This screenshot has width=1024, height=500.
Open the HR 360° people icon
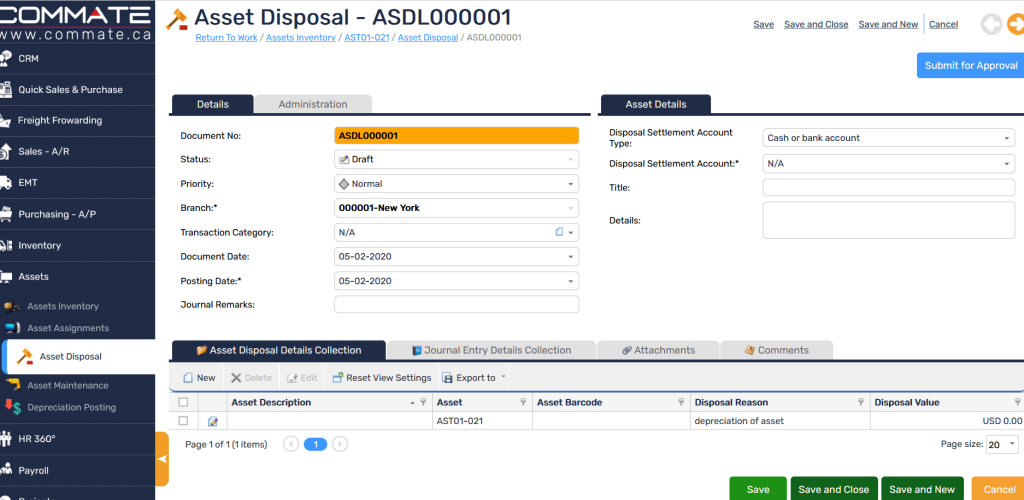click(x=6, y=439)
